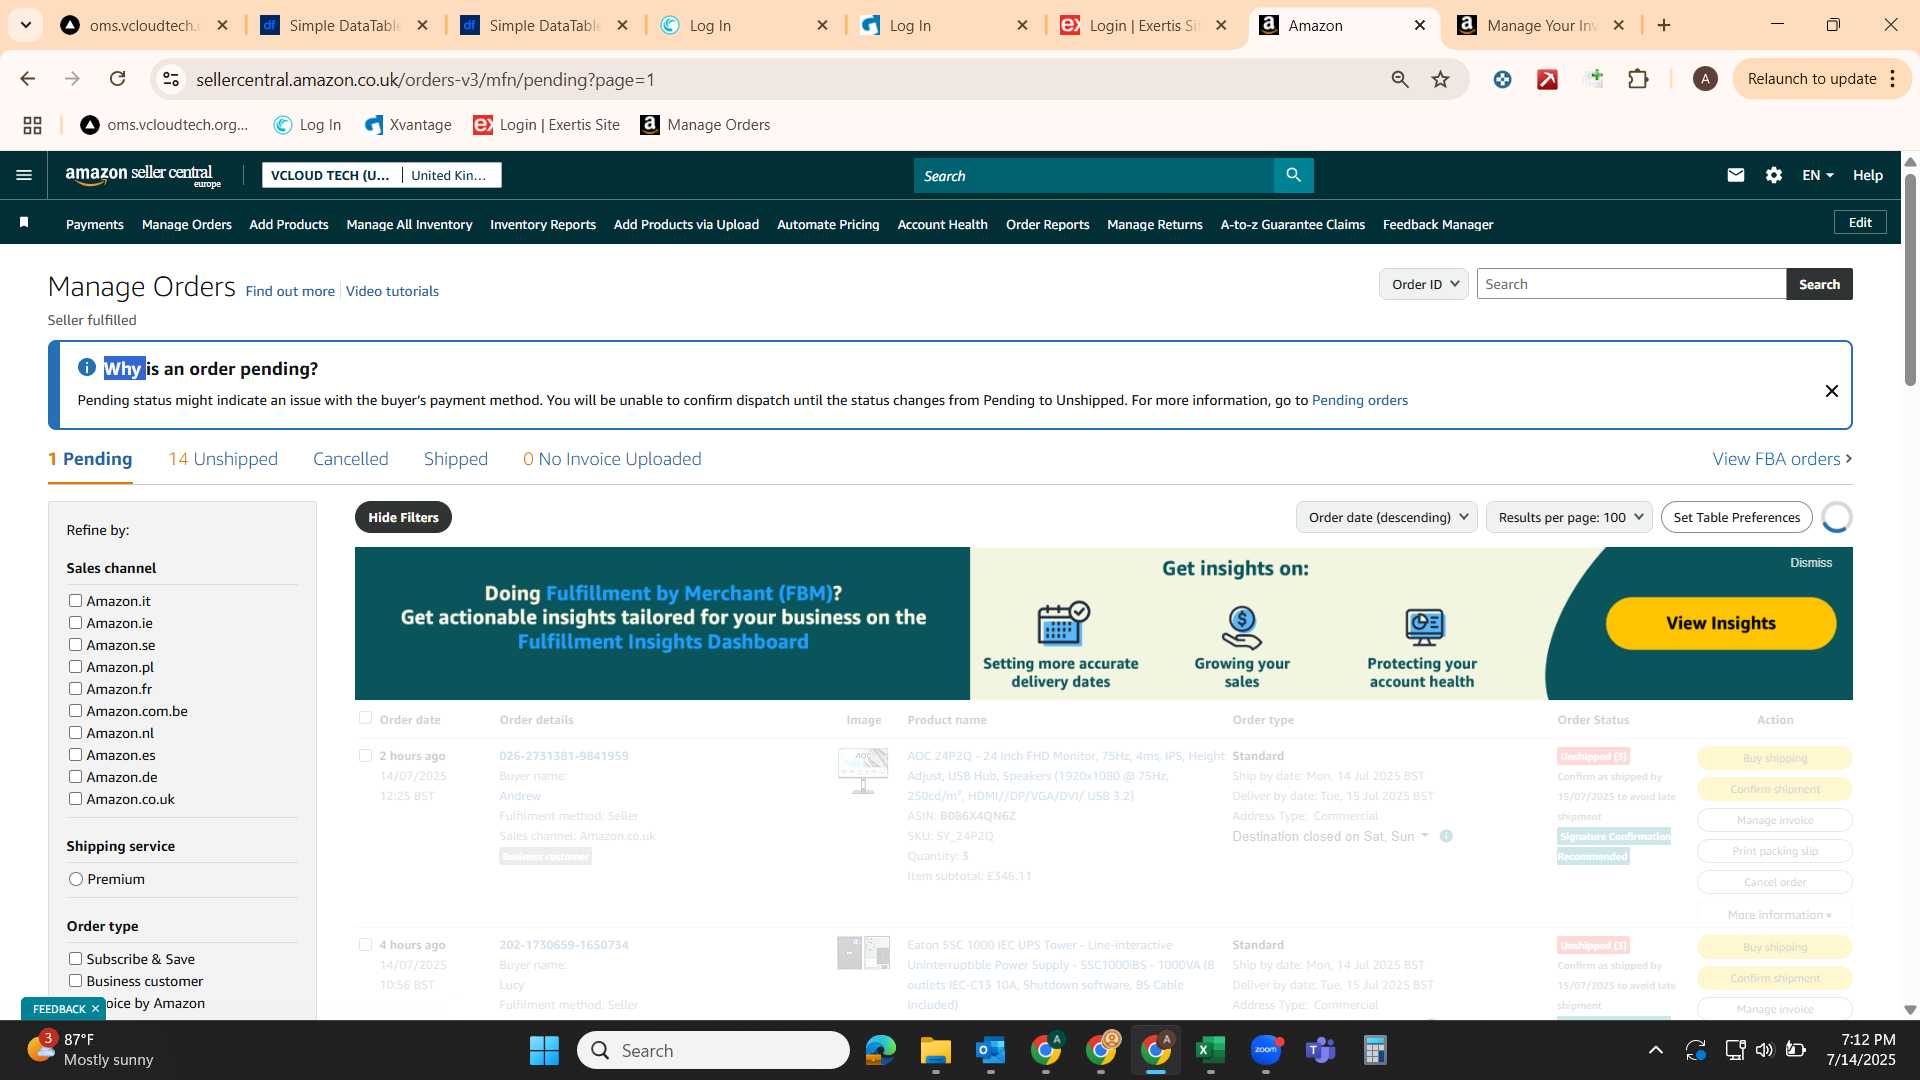The width and height of the screenshot is (1920, 1080).
Task: Open Outlook from the taskbar
Action: [x=990, y=1050]
